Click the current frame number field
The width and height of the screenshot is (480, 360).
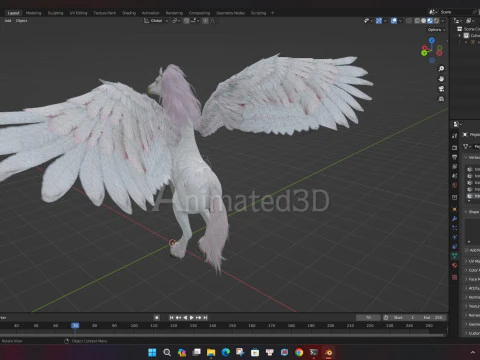tap(368, 318)
